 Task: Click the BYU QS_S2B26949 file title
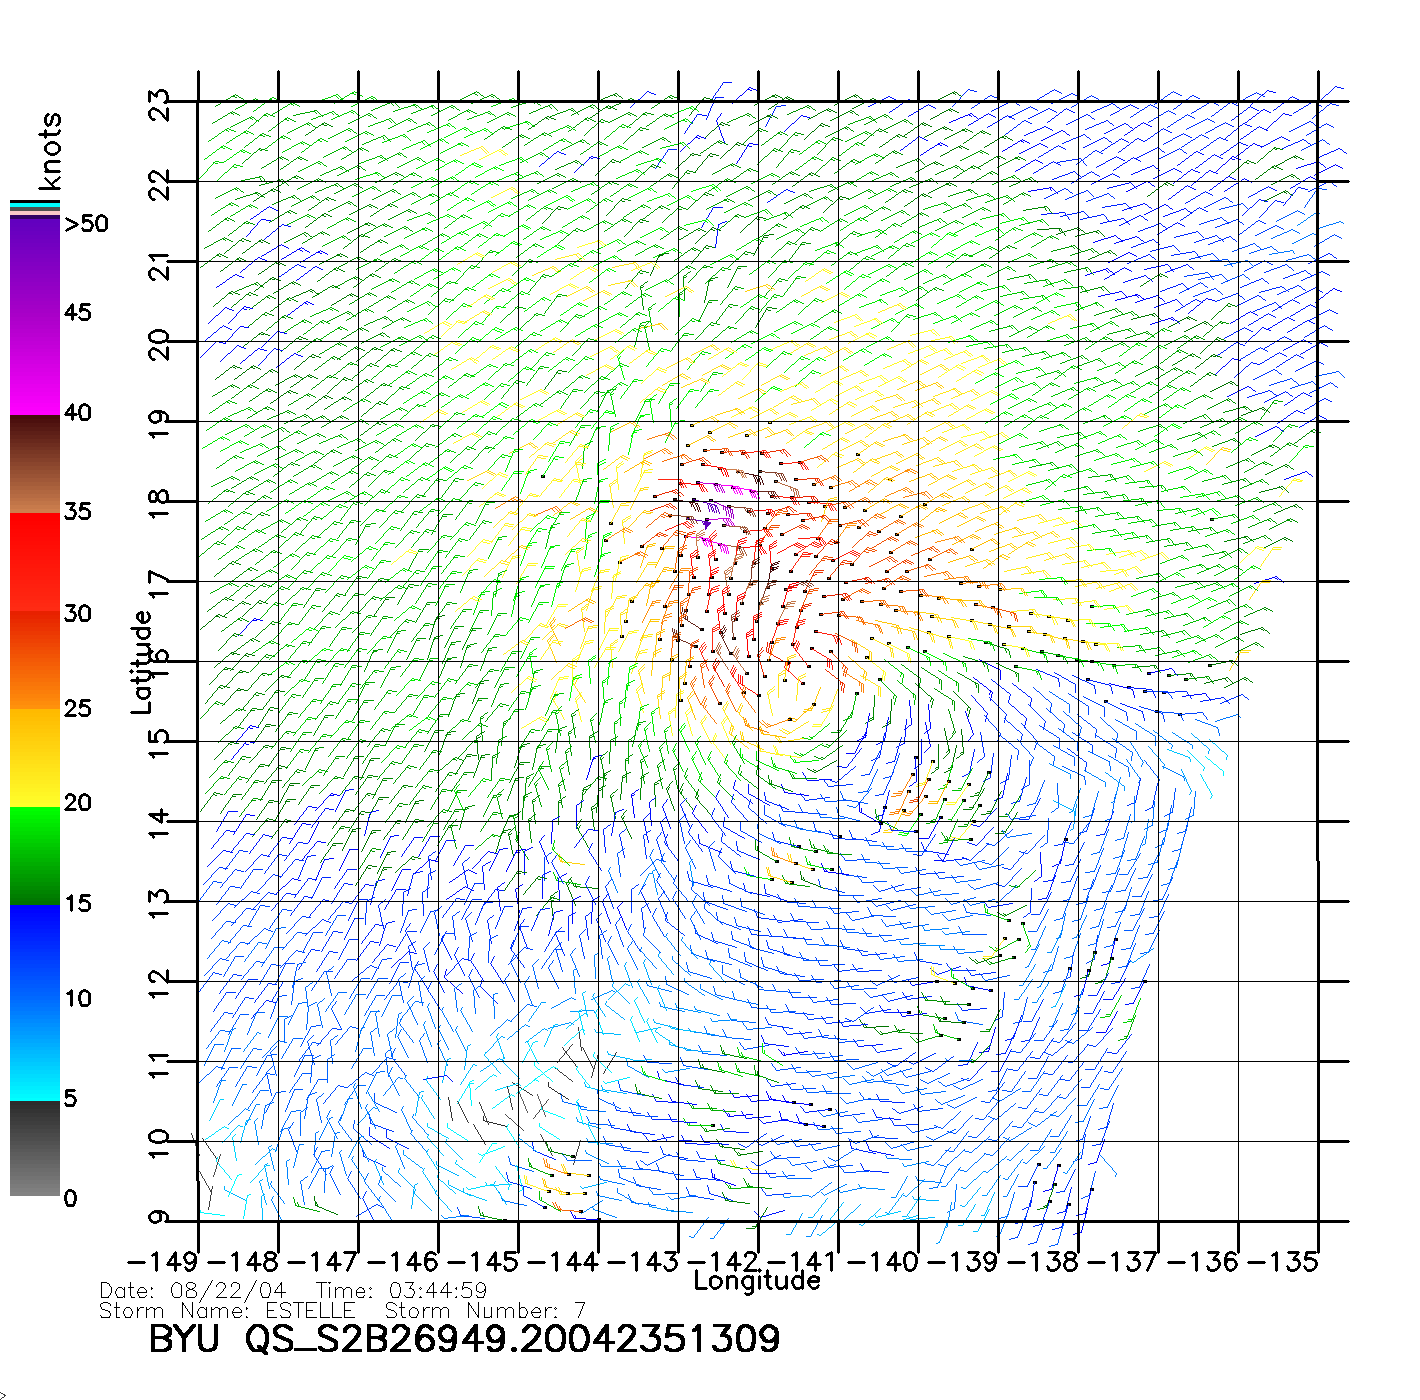tap(464, 1340)
